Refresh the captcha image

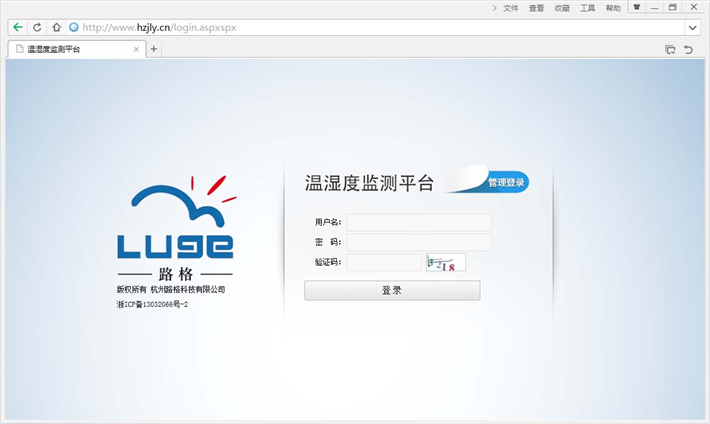(x=446, y=262)
